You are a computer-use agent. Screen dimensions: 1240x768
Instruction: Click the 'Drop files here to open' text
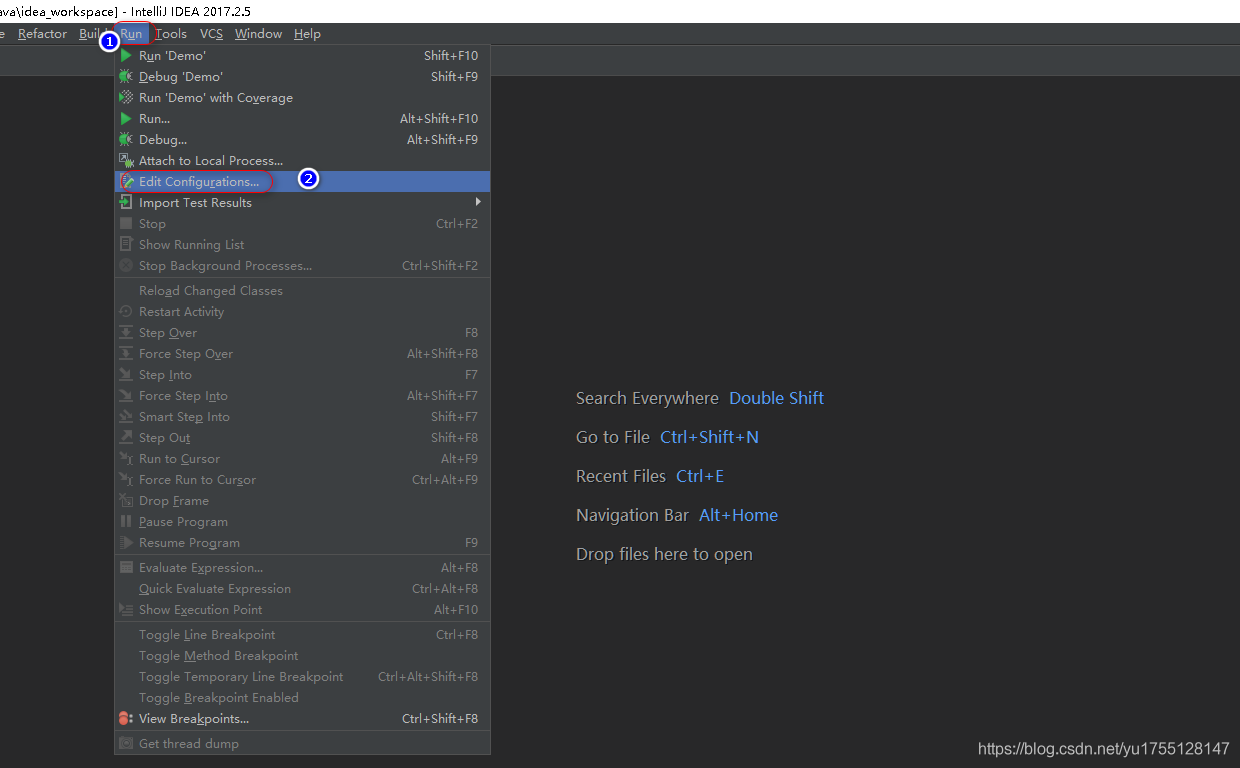[664, 554]
